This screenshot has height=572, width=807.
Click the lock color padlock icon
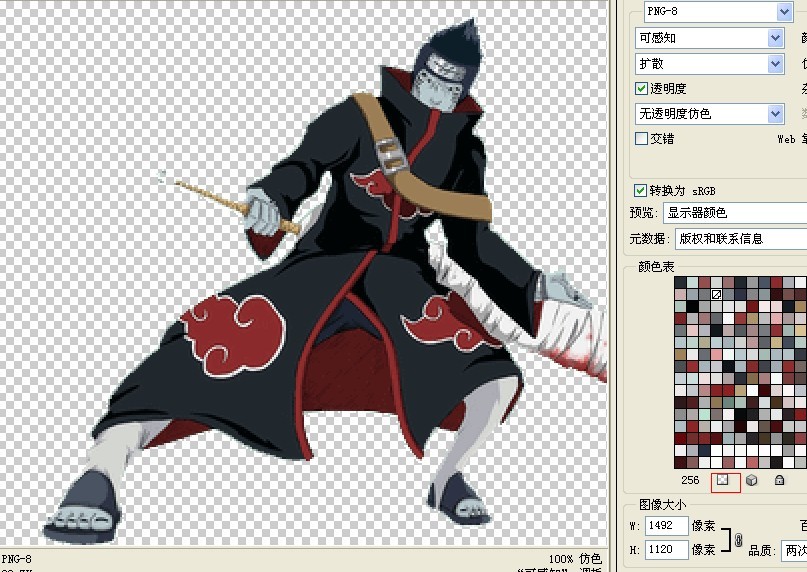[x=779, y=480]
